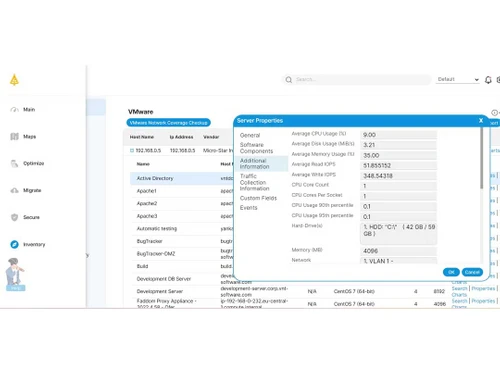Open the Inventory compass icon
500x375 pixels.
click(x=14, y=244)
